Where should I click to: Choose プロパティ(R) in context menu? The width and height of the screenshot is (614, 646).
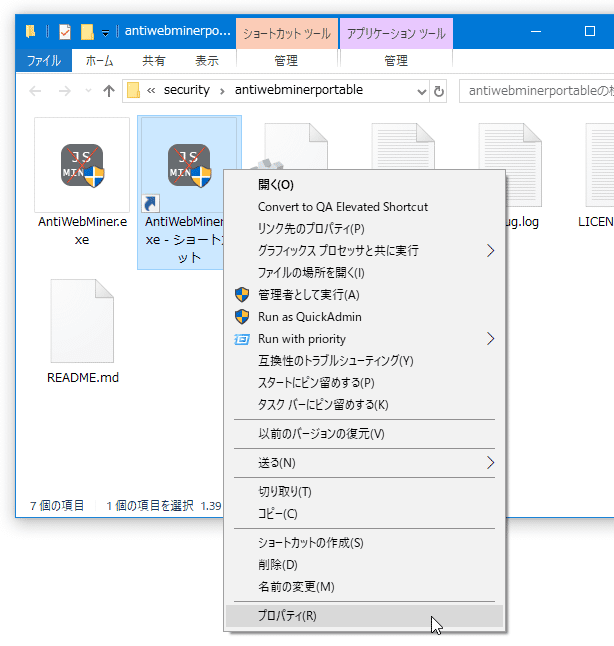[x=364, y=616]
